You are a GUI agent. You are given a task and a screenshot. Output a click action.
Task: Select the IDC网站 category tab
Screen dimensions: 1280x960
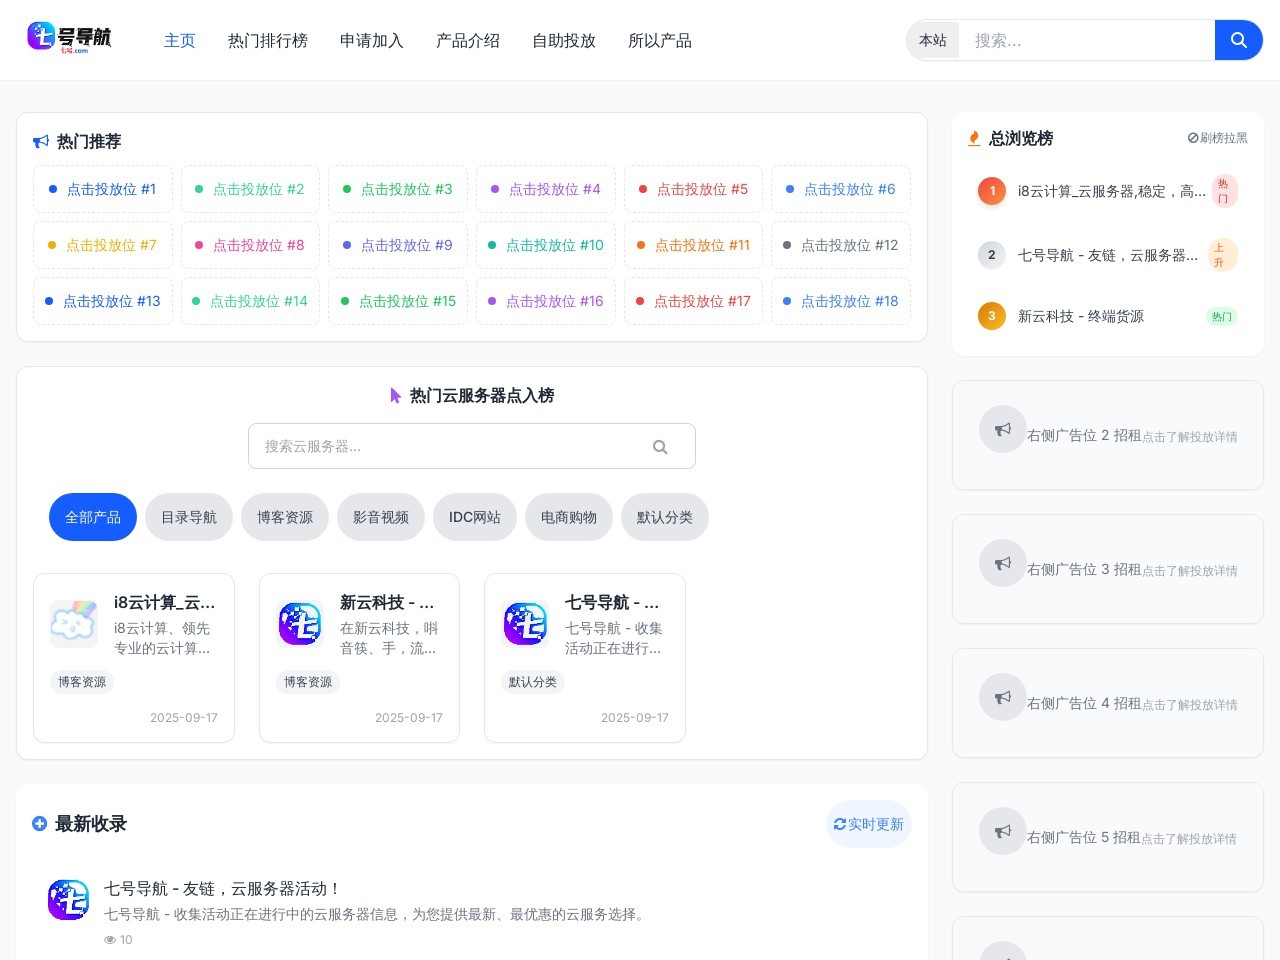click(475, 517)
